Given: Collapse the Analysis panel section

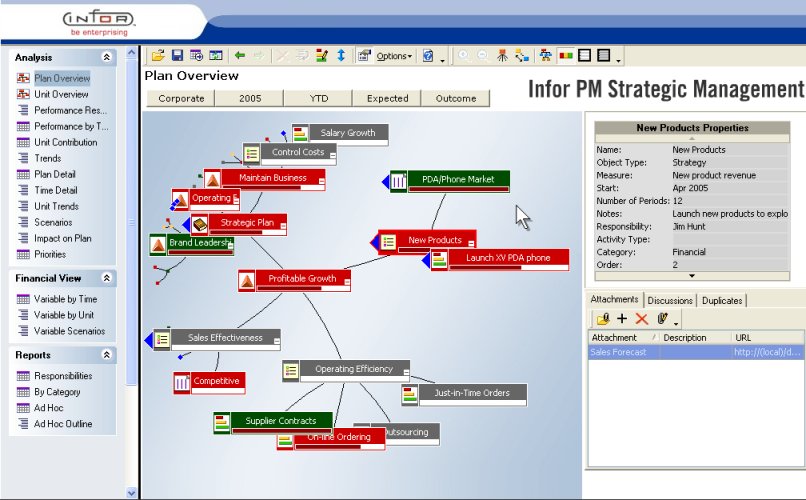Looking at the screenshot, I should pos(106,57).
